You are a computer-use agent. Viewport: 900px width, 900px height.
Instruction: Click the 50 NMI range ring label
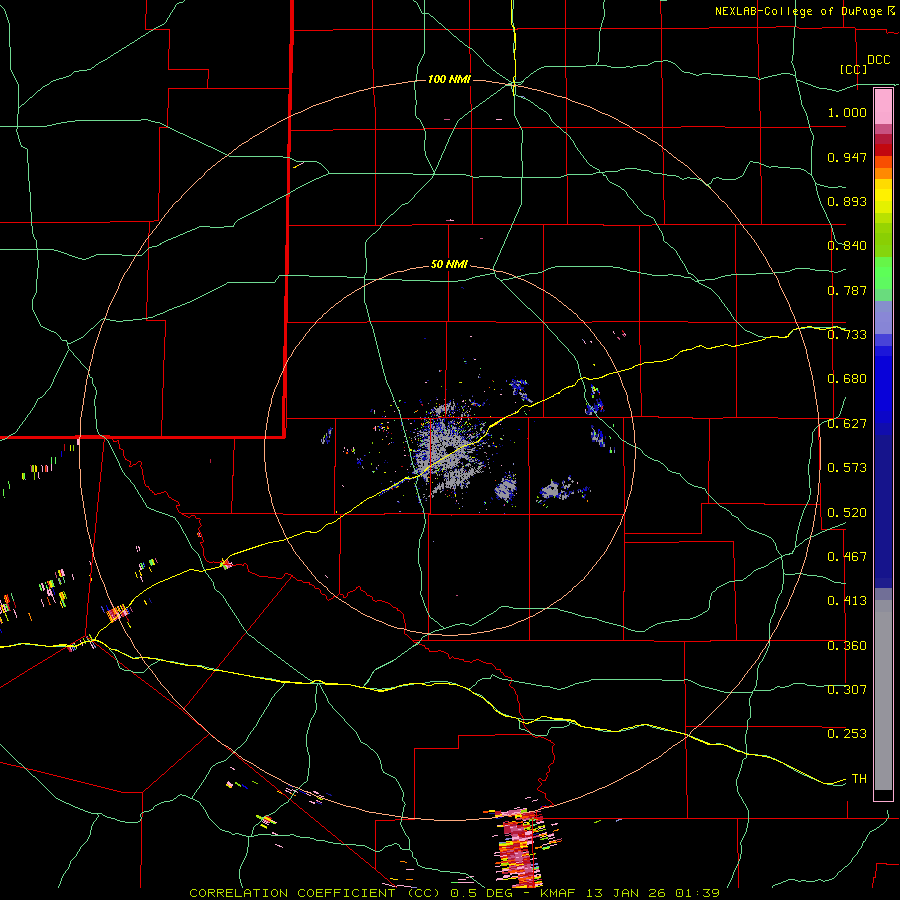tap(449, 265)
